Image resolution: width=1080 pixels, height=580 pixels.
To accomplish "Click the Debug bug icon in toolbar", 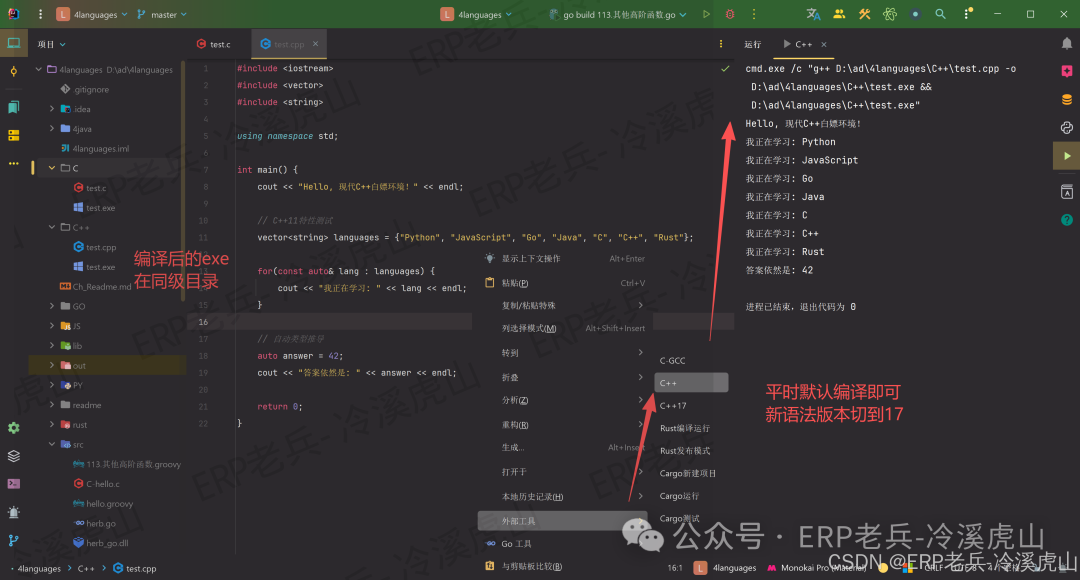I will coord(730,14).
